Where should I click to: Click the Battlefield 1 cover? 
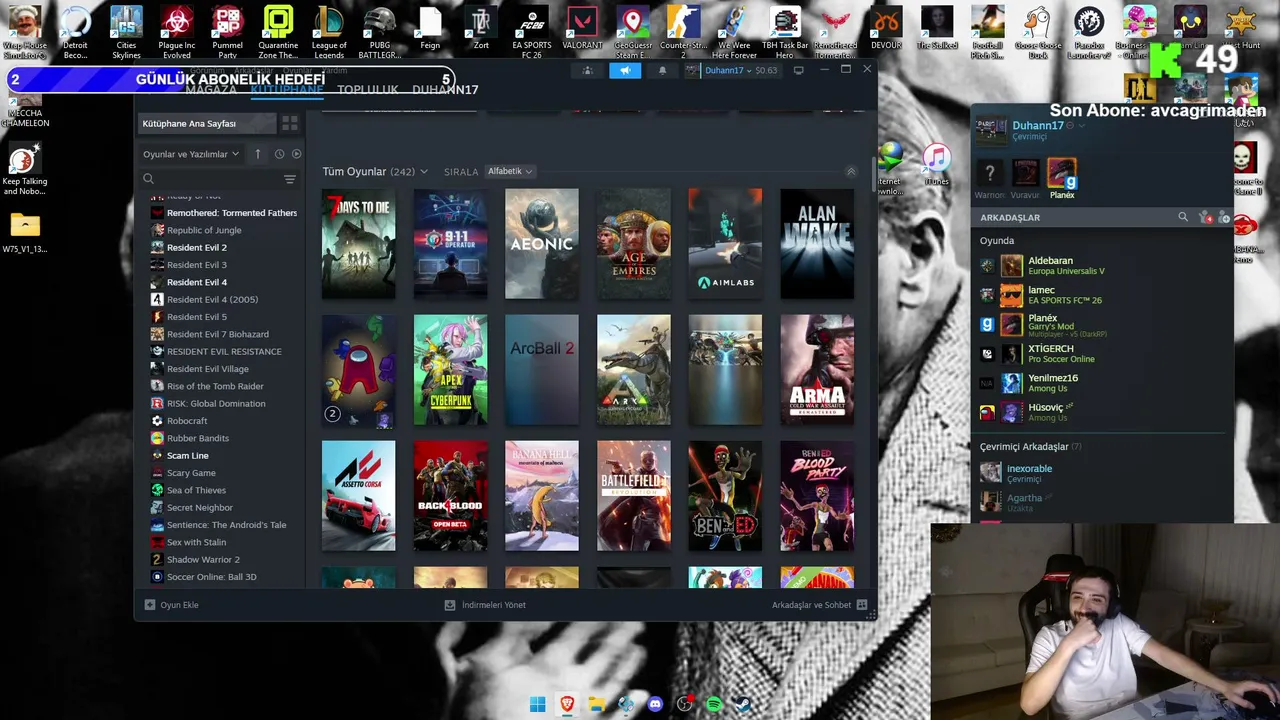[x=634, y=496]
